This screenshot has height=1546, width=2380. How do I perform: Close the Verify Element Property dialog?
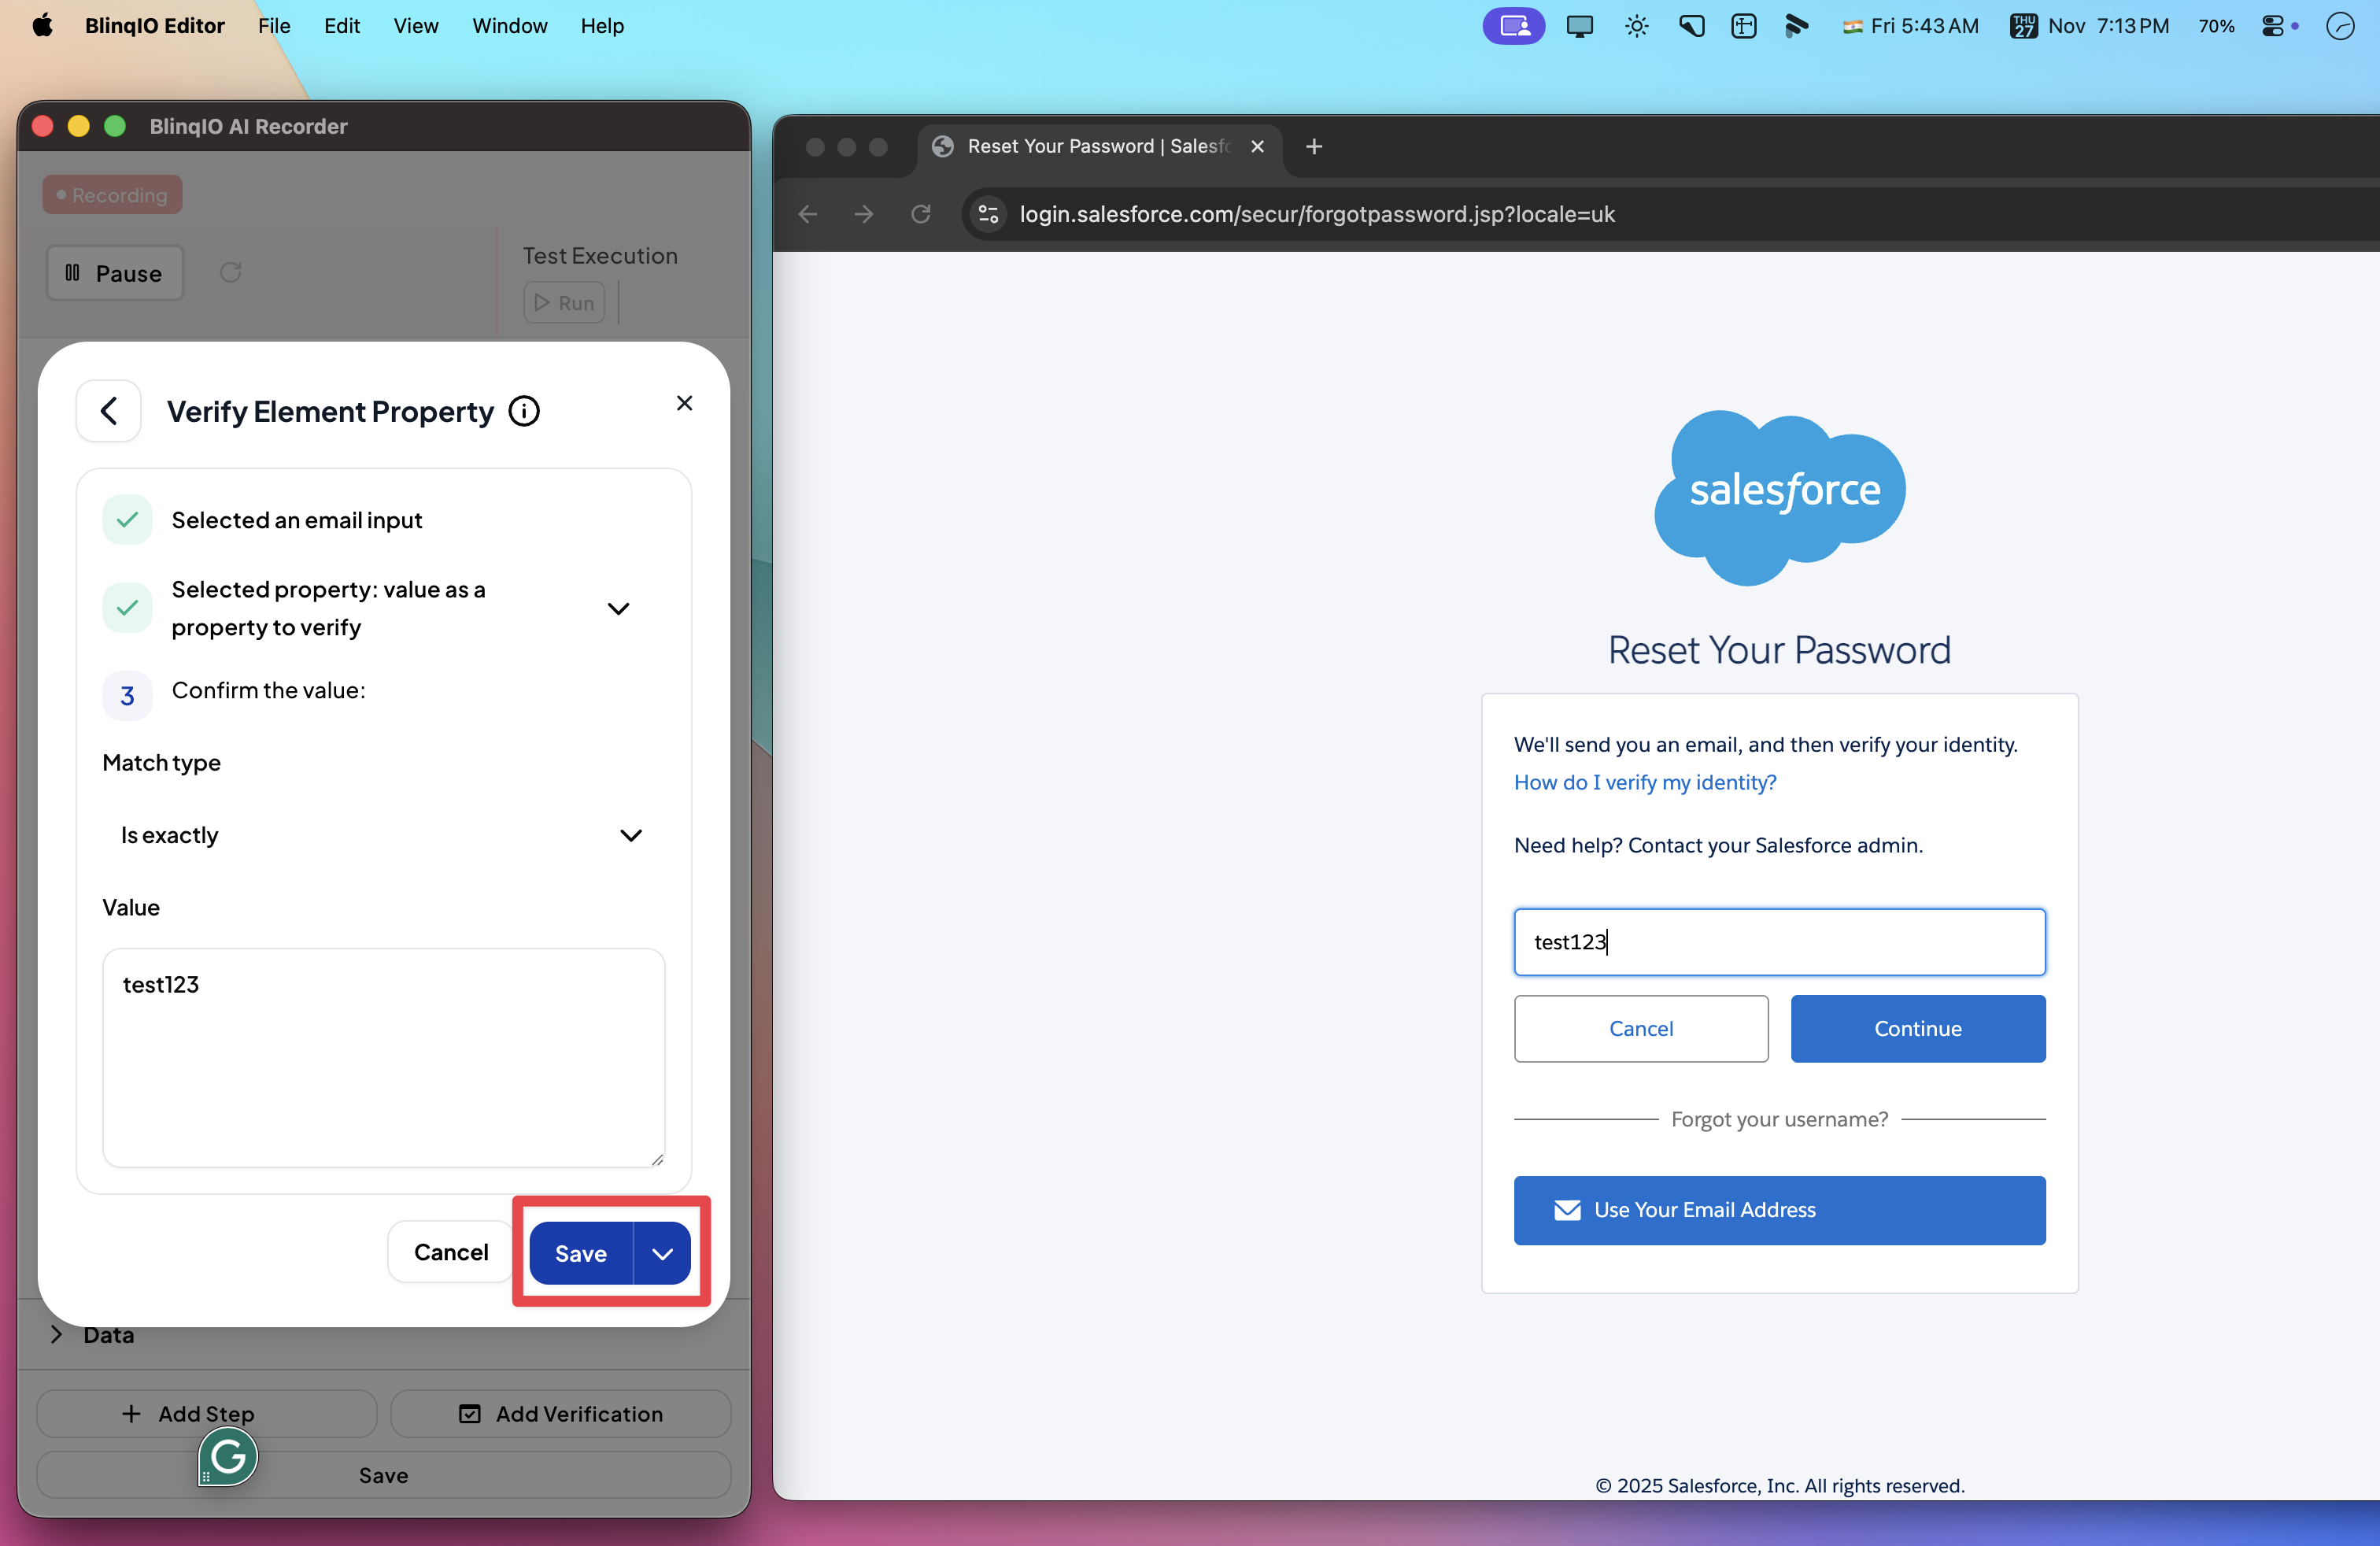coord(684,403)
